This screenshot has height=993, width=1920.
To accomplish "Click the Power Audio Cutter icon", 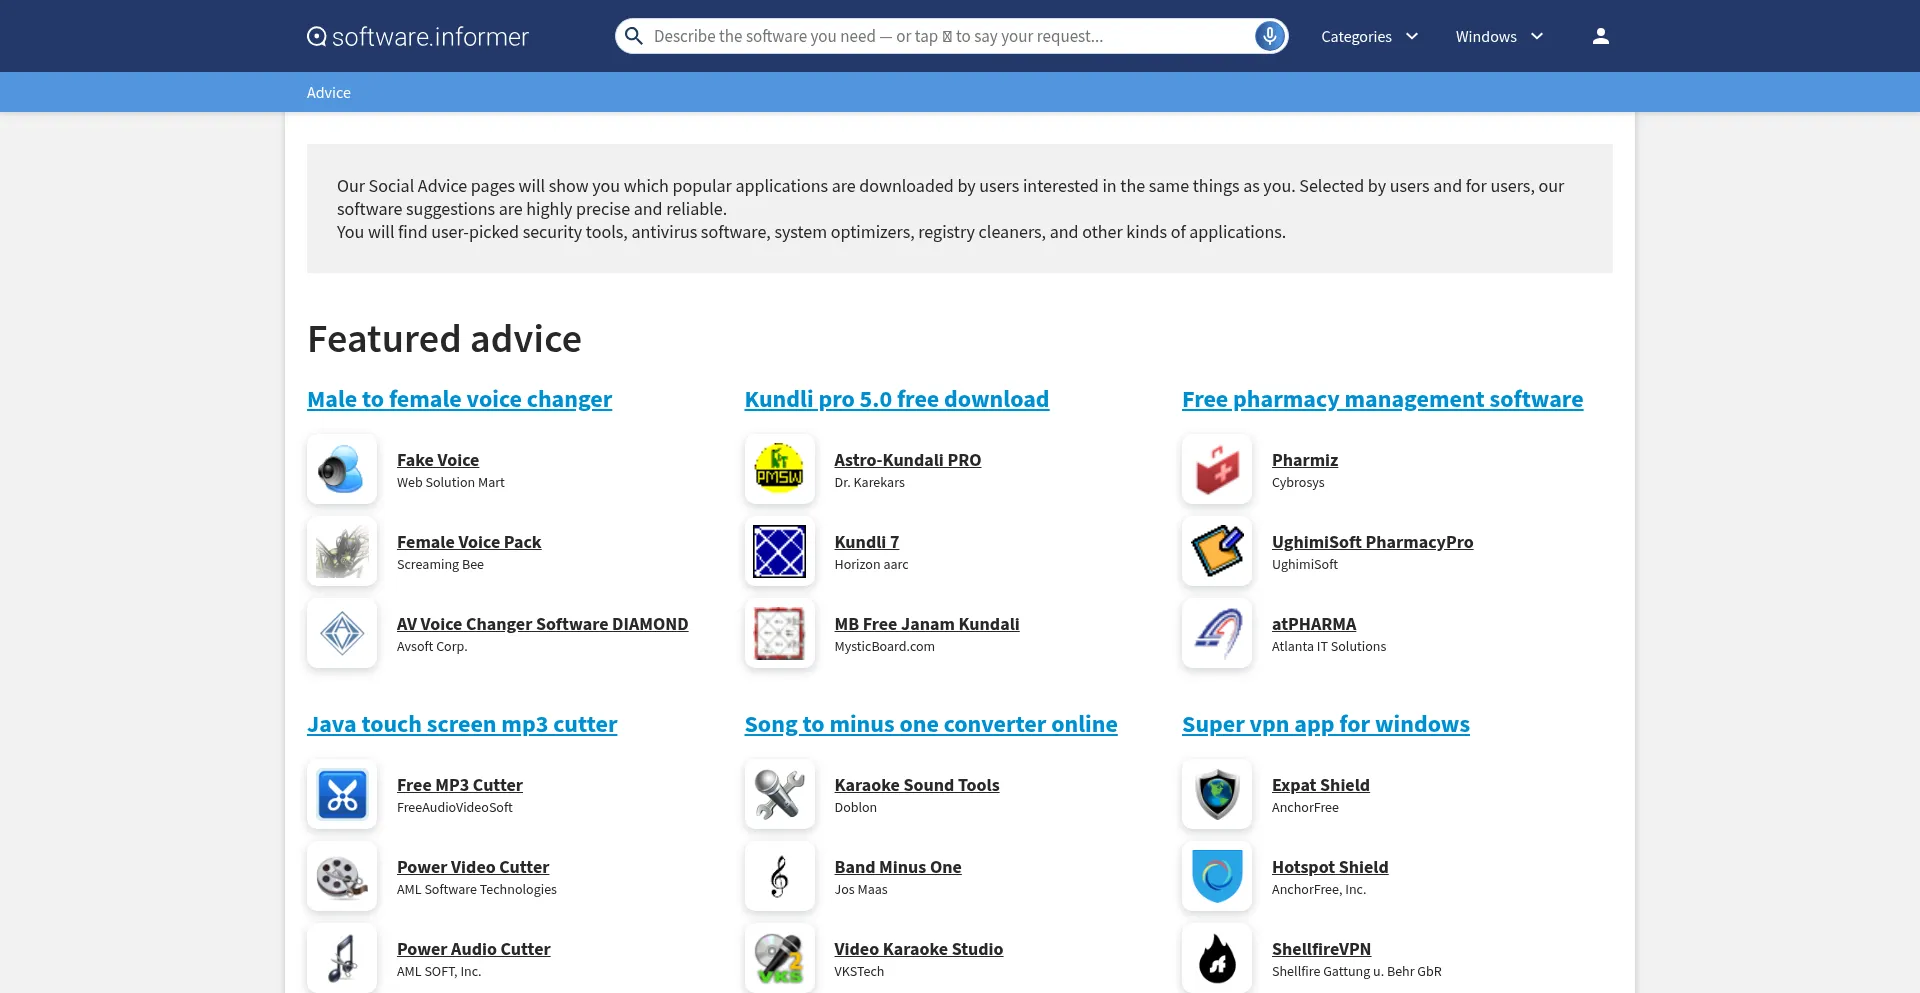I will [342, 958].
